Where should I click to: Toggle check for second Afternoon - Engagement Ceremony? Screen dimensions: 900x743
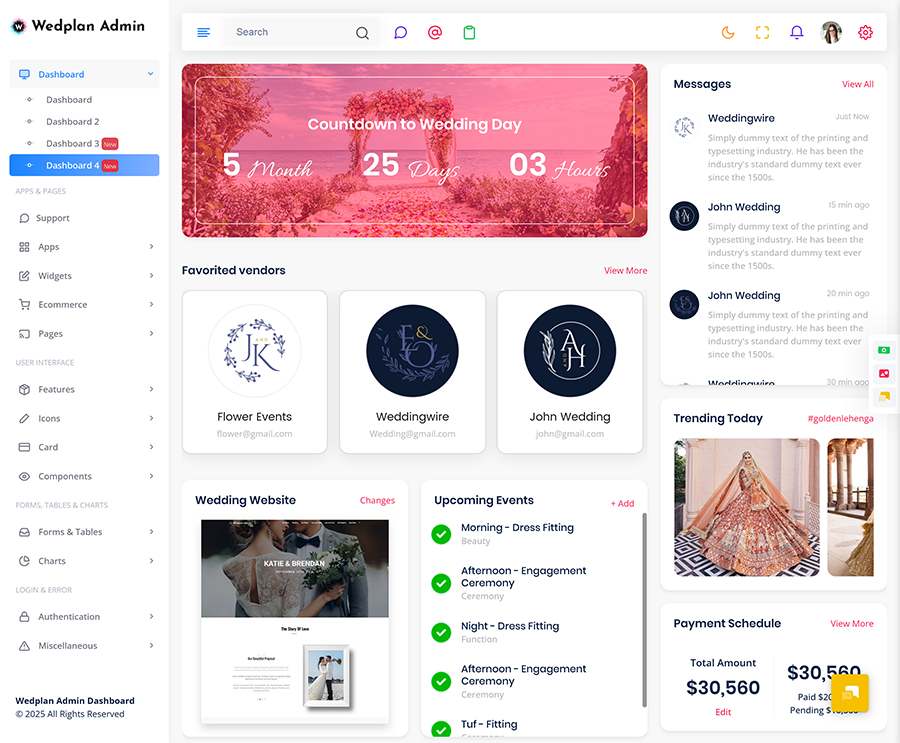coord(441,682)
